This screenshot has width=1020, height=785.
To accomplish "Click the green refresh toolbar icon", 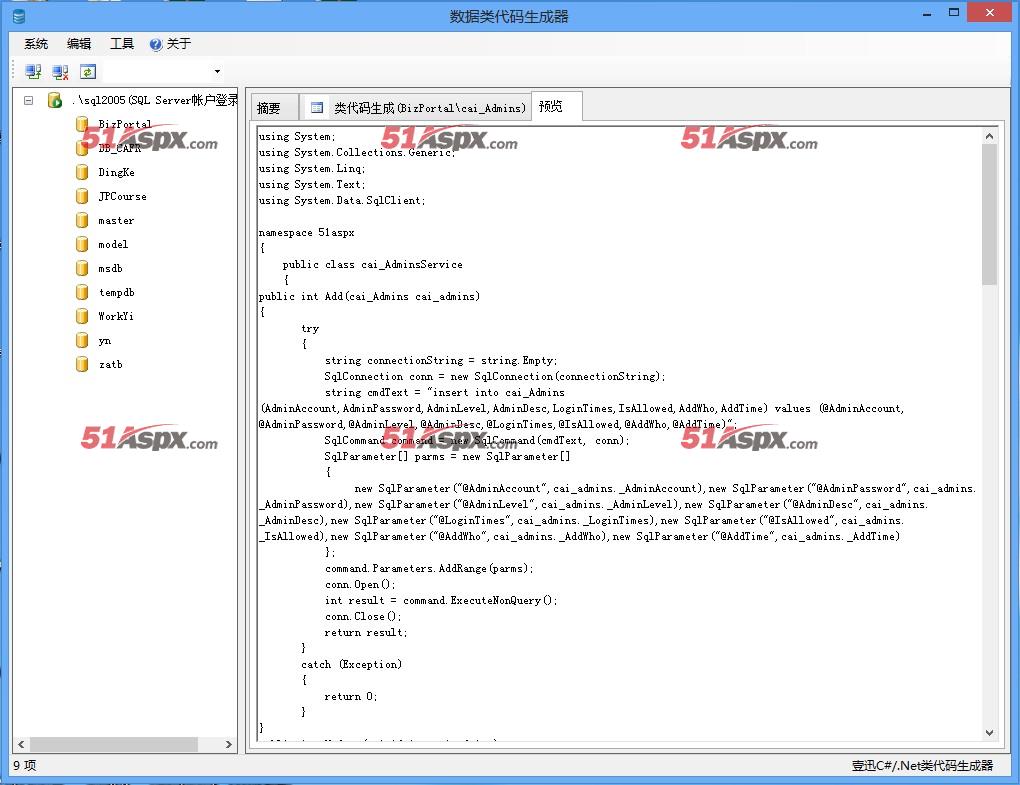I will 88,72.
